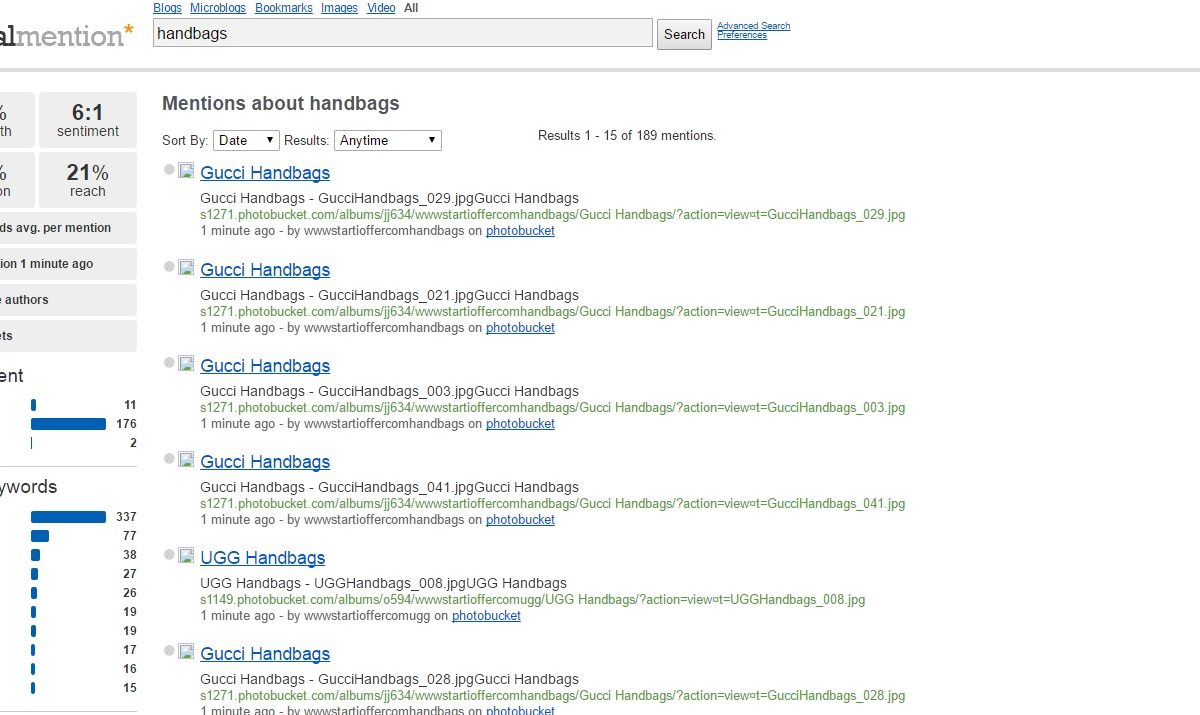
Task: Click the photobucket link under GucciHandbags_029
Action: click(x=520, y=231)
